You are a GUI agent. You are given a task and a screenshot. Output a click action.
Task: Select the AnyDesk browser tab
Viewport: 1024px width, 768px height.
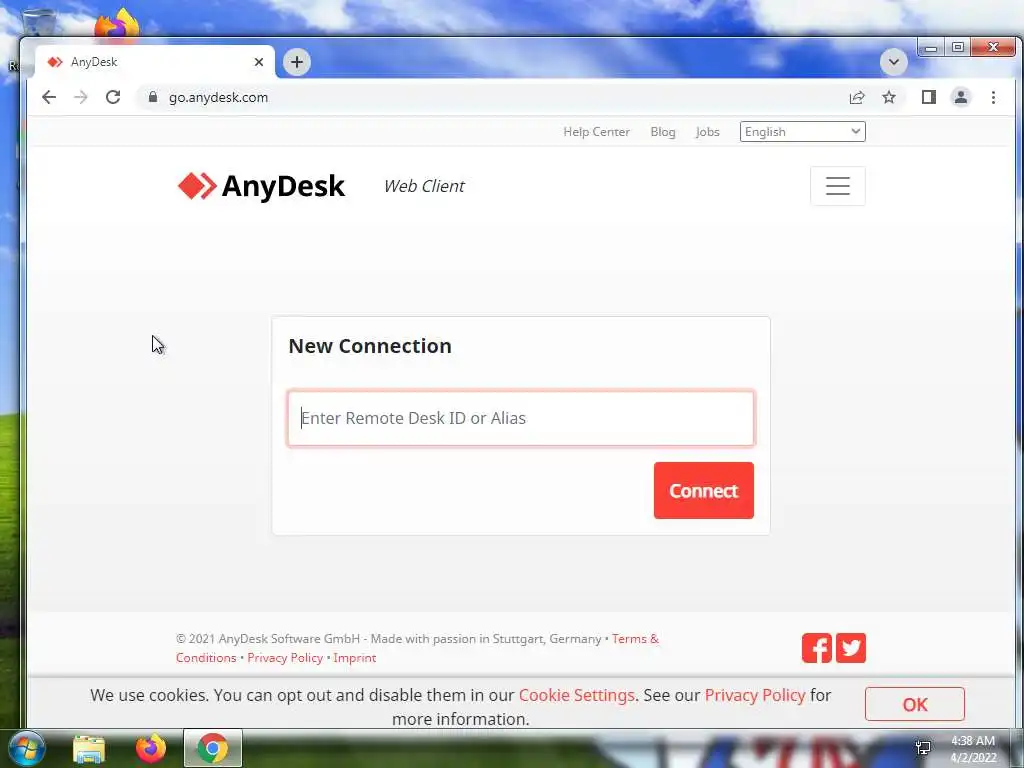coord(155,62)
